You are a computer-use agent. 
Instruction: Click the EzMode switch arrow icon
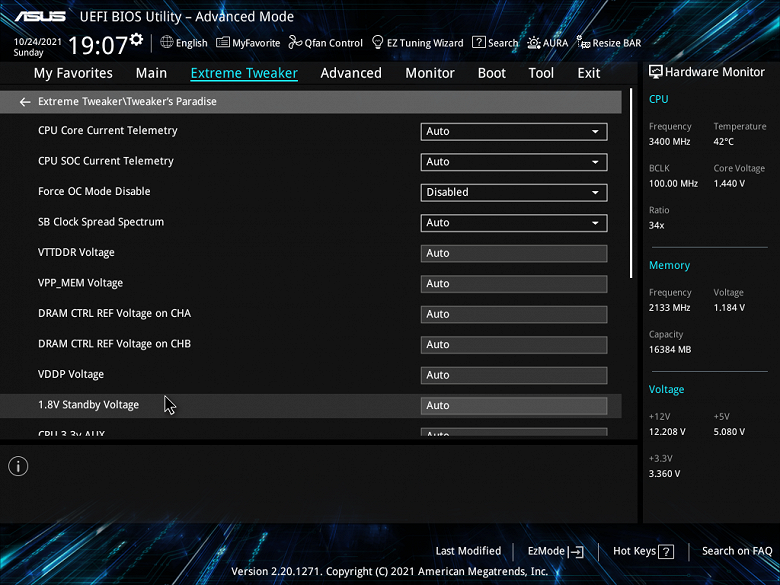tap(575, 552)
